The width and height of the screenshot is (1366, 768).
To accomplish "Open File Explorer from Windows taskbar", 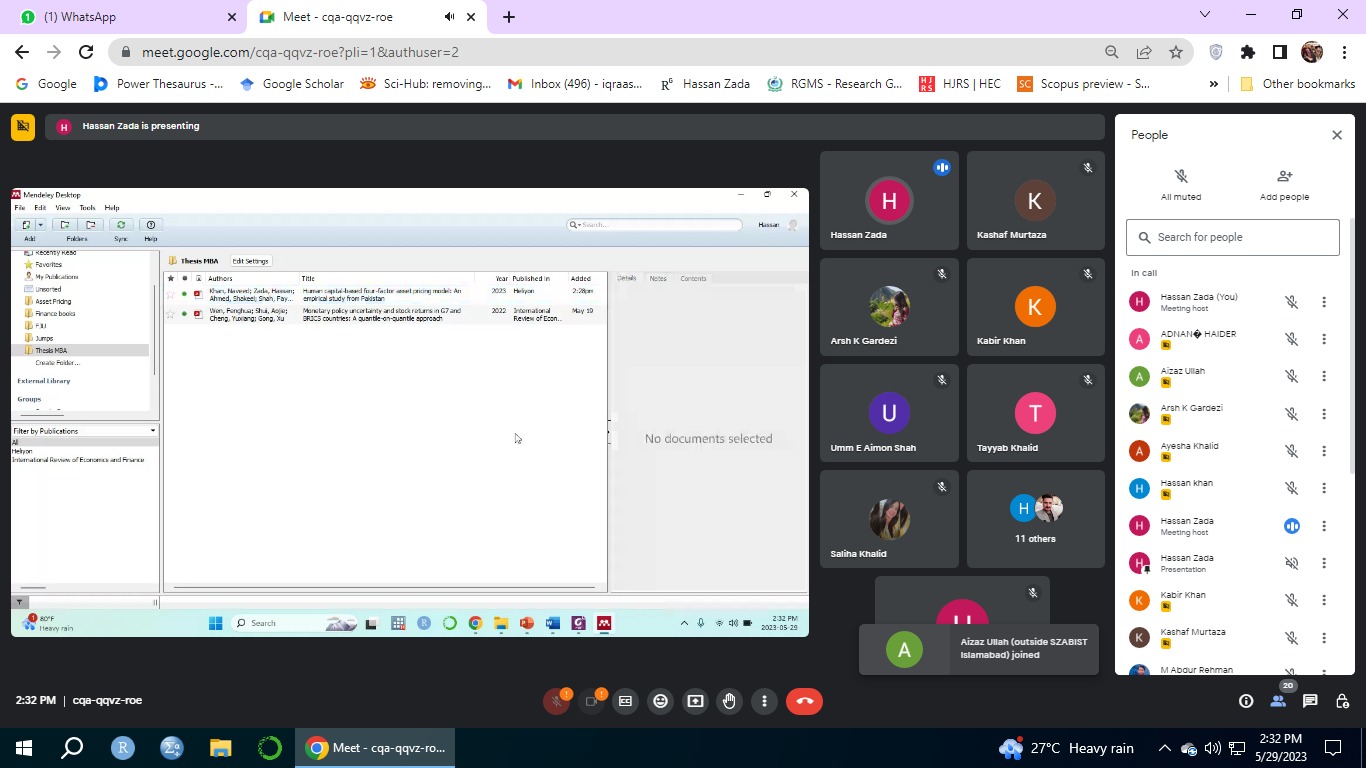I will 220,748.
